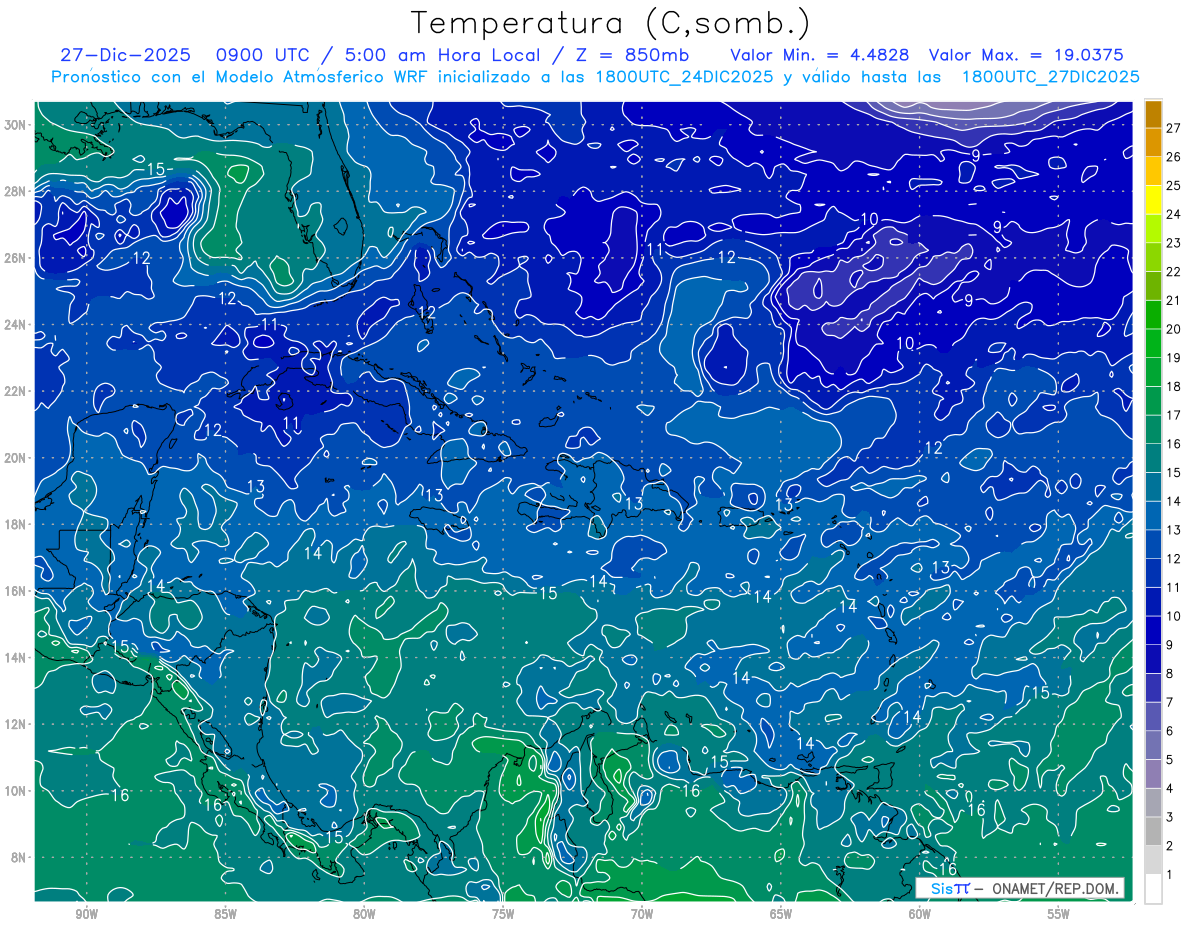This screenshot has height=927, width=1200.
Task: Pick the white swatch at colorbar bottom
Action: point(1154,889)
